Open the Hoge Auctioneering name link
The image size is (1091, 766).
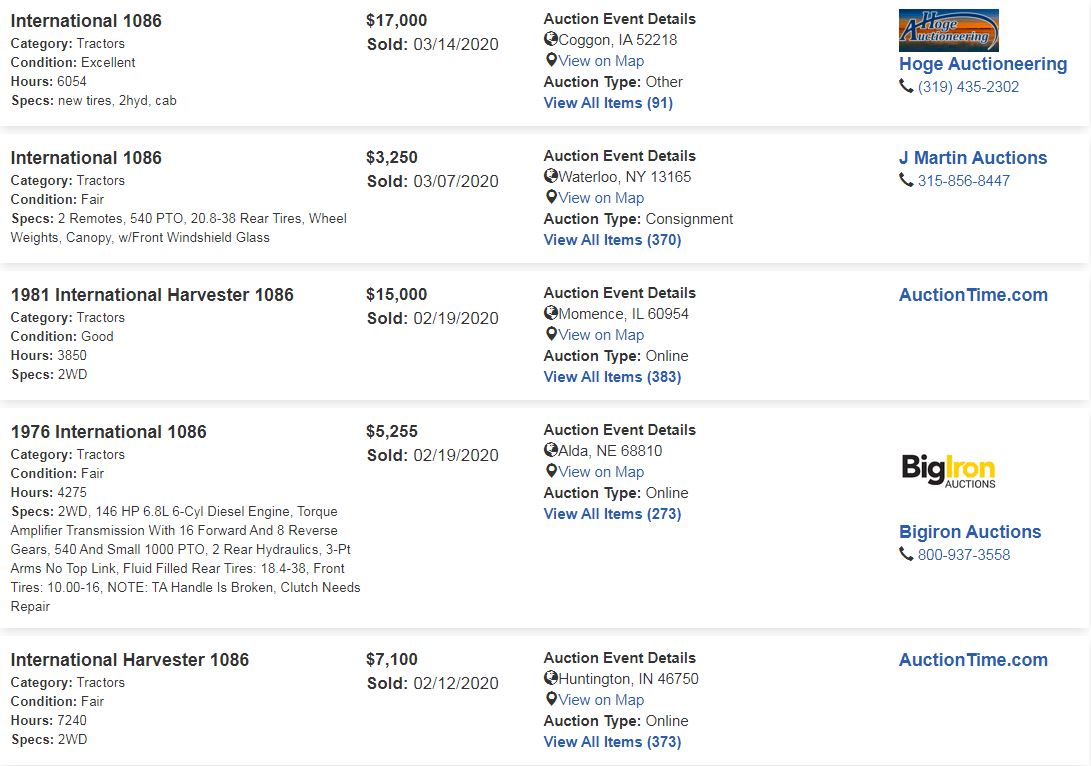click(983, 64)
